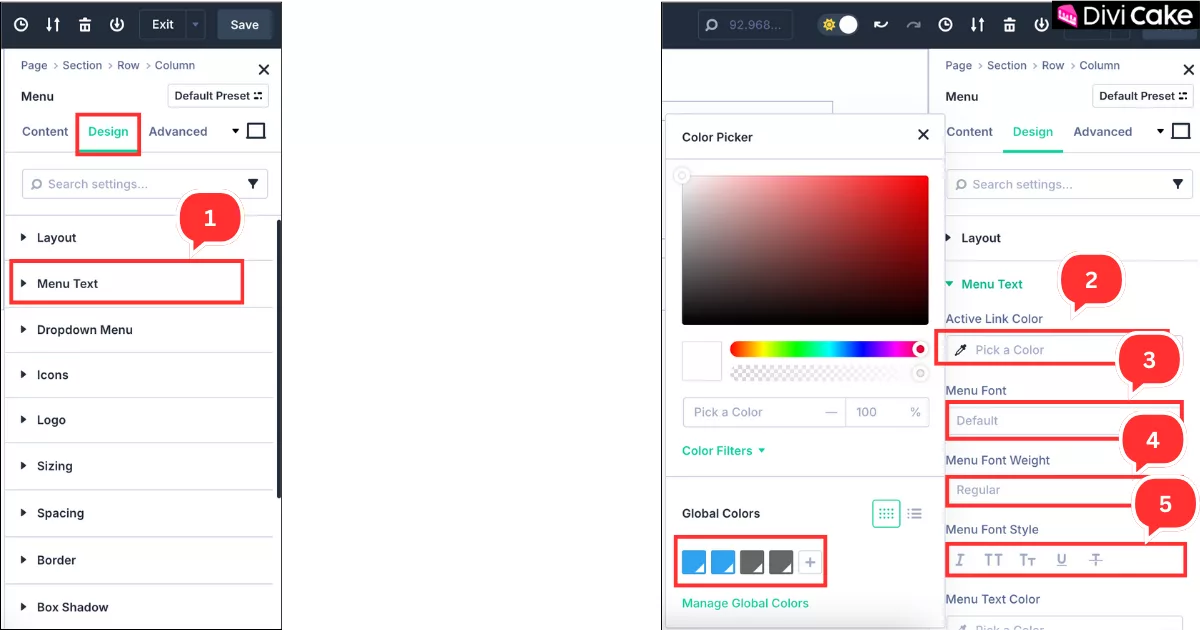Add a new global color with plus
This screenshot has height=630, width=1200.
click(x=810, y=563)
